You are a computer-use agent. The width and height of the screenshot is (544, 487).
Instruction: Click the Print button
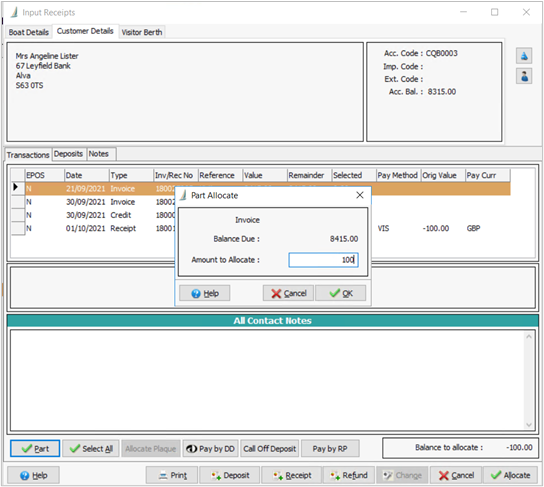click(x=172, y=475)
